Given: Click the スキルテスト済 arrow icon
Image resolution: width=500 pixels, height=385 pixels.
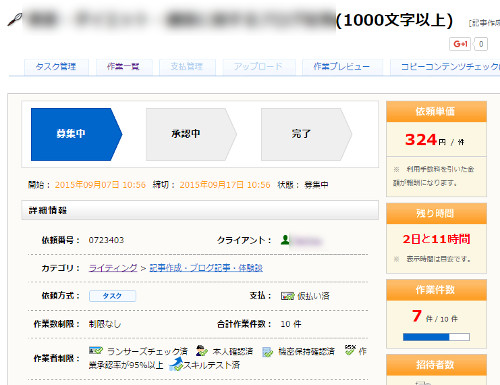Looking at the screenshot, I should pos(176,364).
